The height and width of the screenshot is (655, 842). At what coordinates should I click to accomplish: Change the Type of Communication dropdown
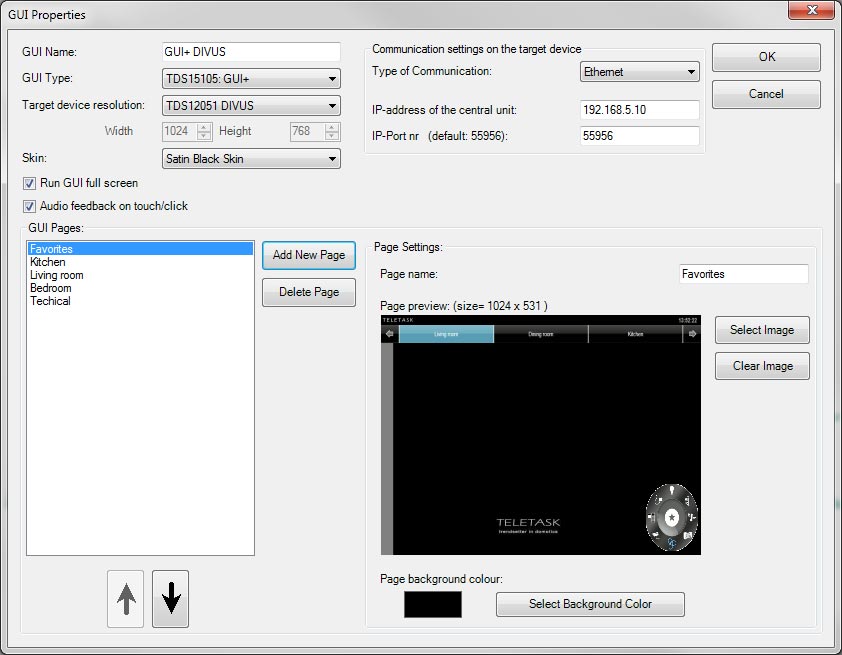[x=639, y=72]
